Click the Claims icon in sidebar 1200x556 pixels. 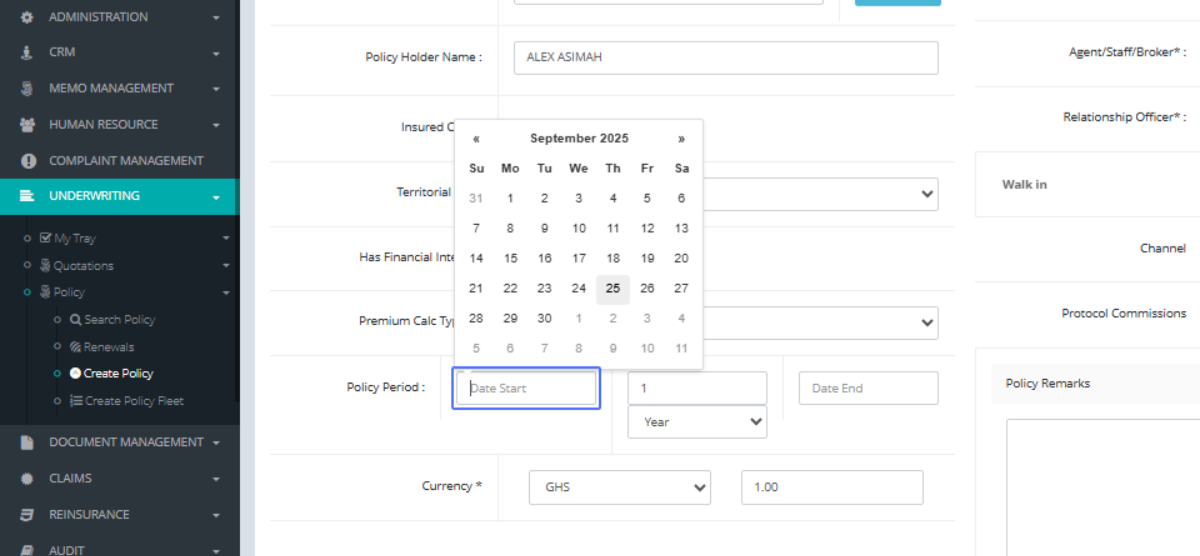[27, 479]
